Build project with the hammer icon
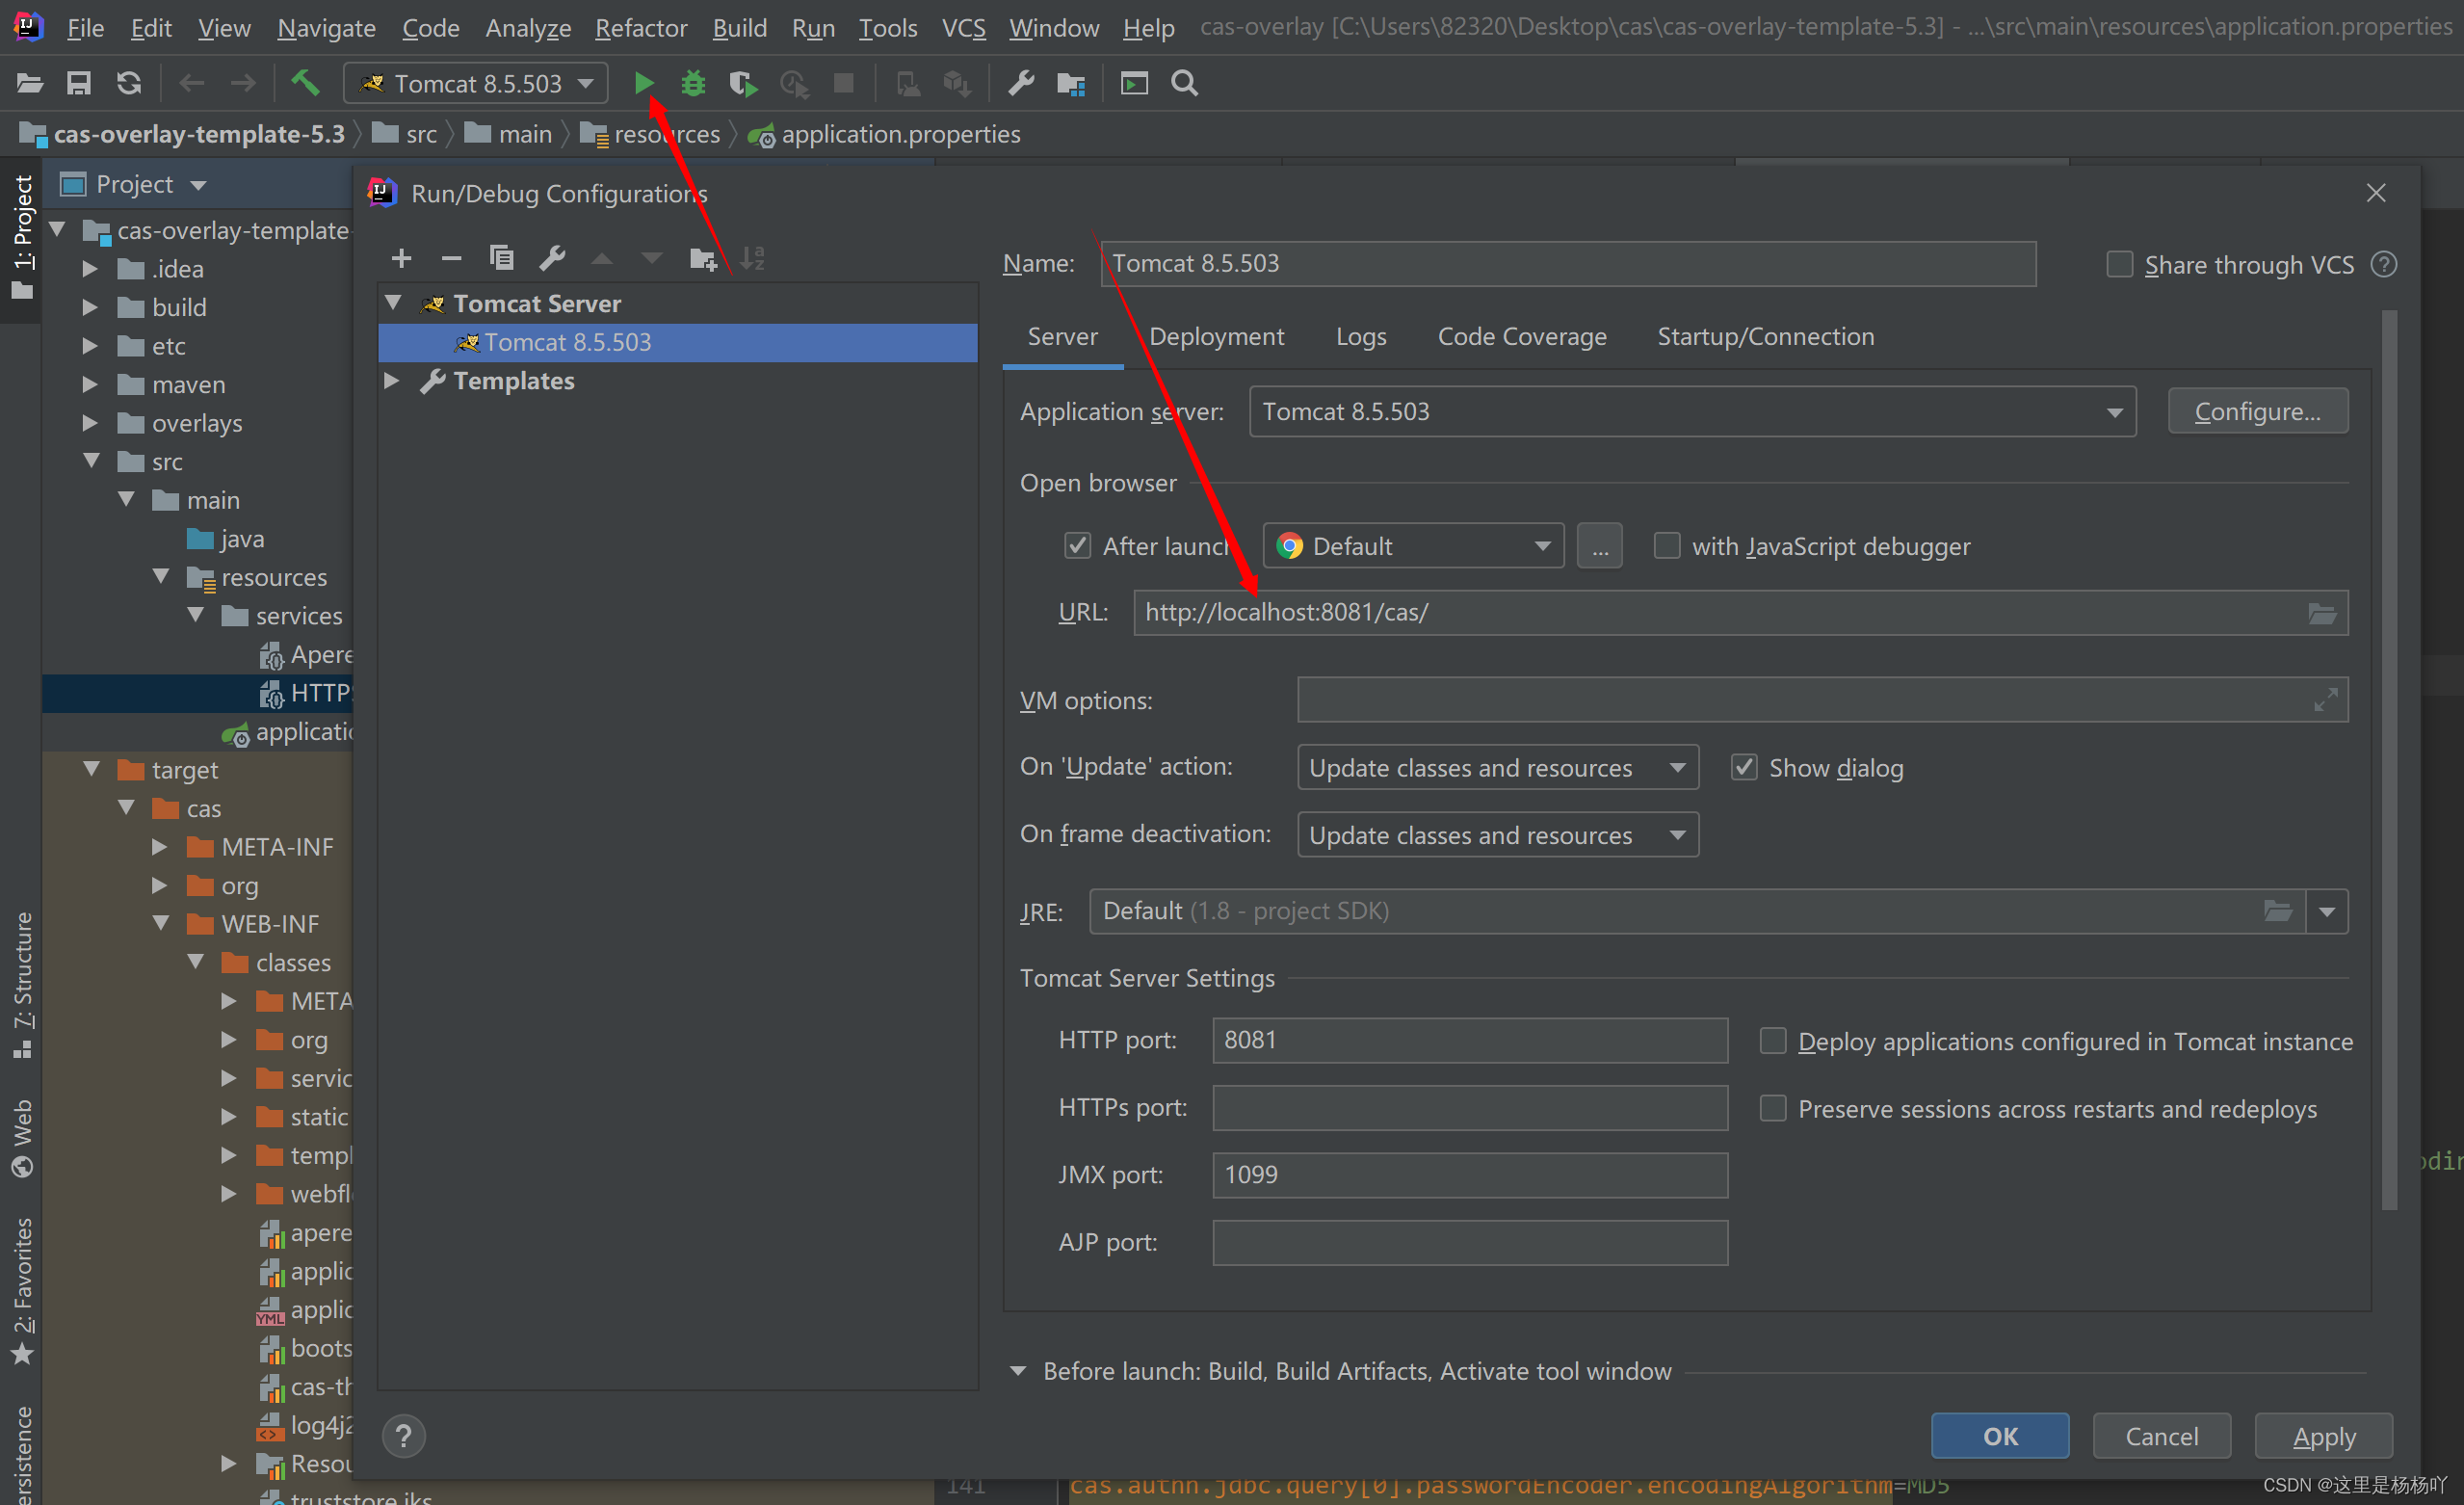The image size is (2464, 1505). click(x=305, y=83)
